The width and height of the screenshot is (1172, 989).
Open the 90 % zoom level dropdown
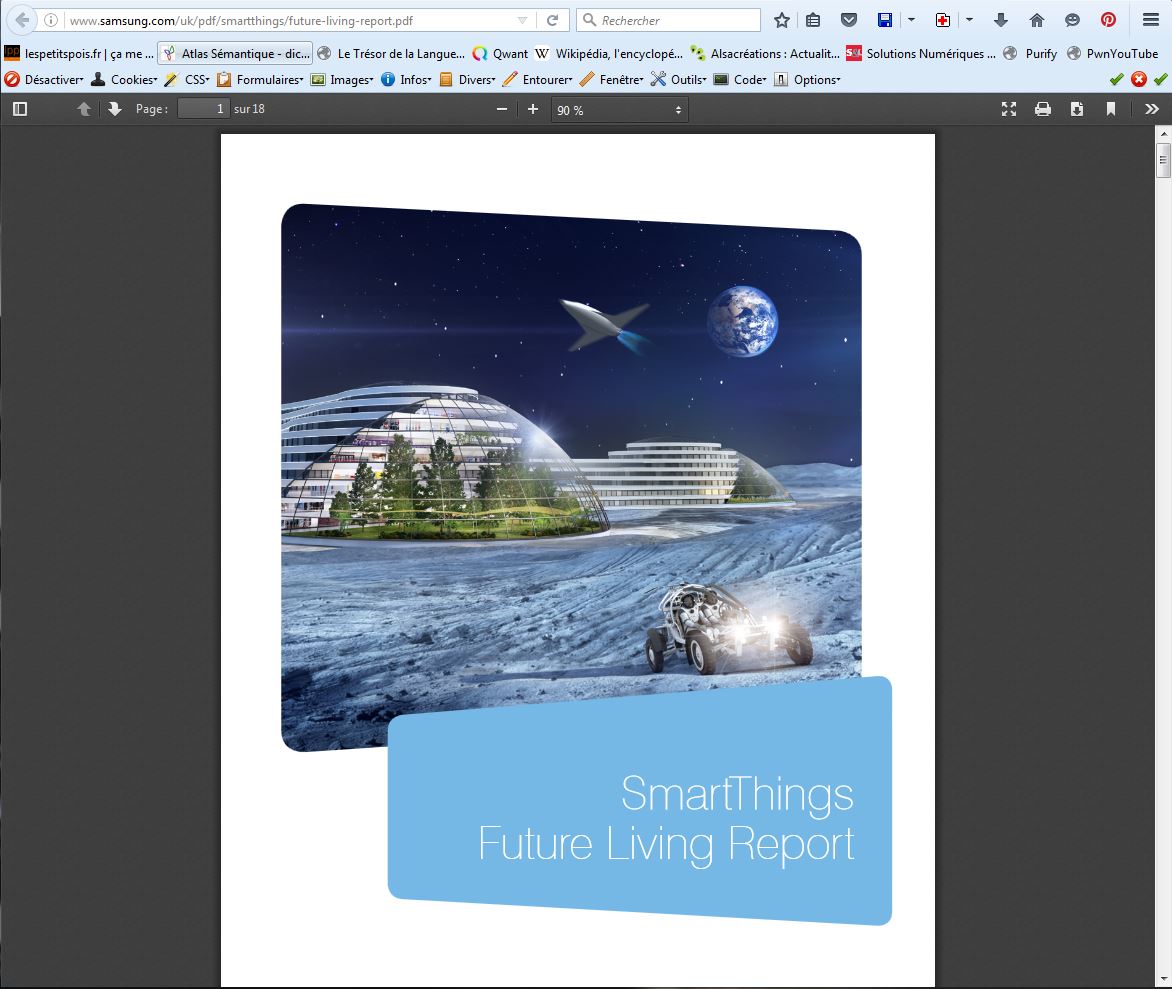point(620,110)
